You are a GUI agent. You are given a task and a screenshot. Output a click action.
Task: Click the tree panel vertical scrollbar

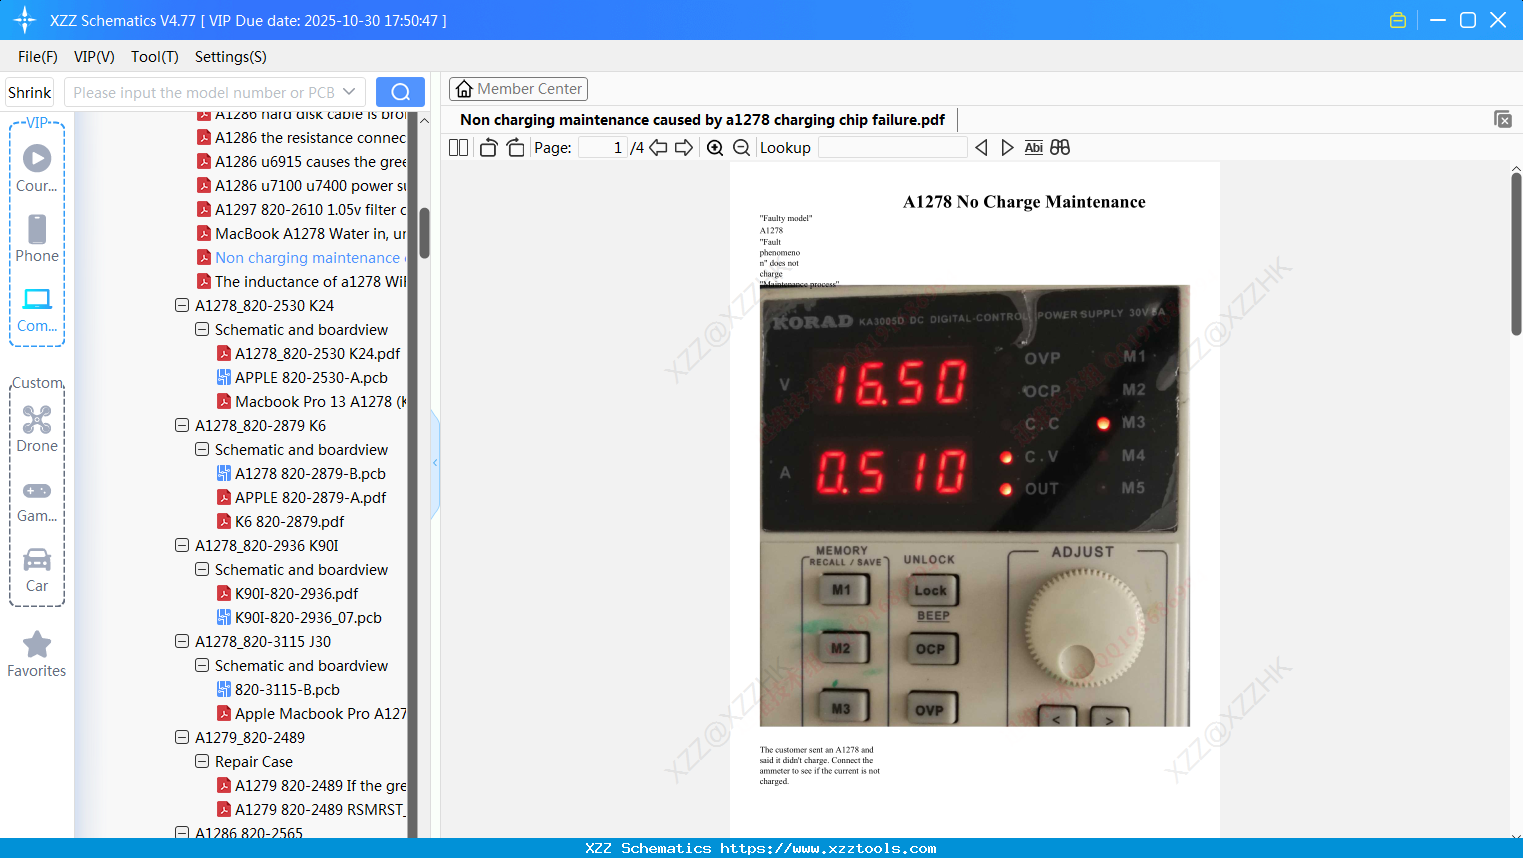pos(425,232)
